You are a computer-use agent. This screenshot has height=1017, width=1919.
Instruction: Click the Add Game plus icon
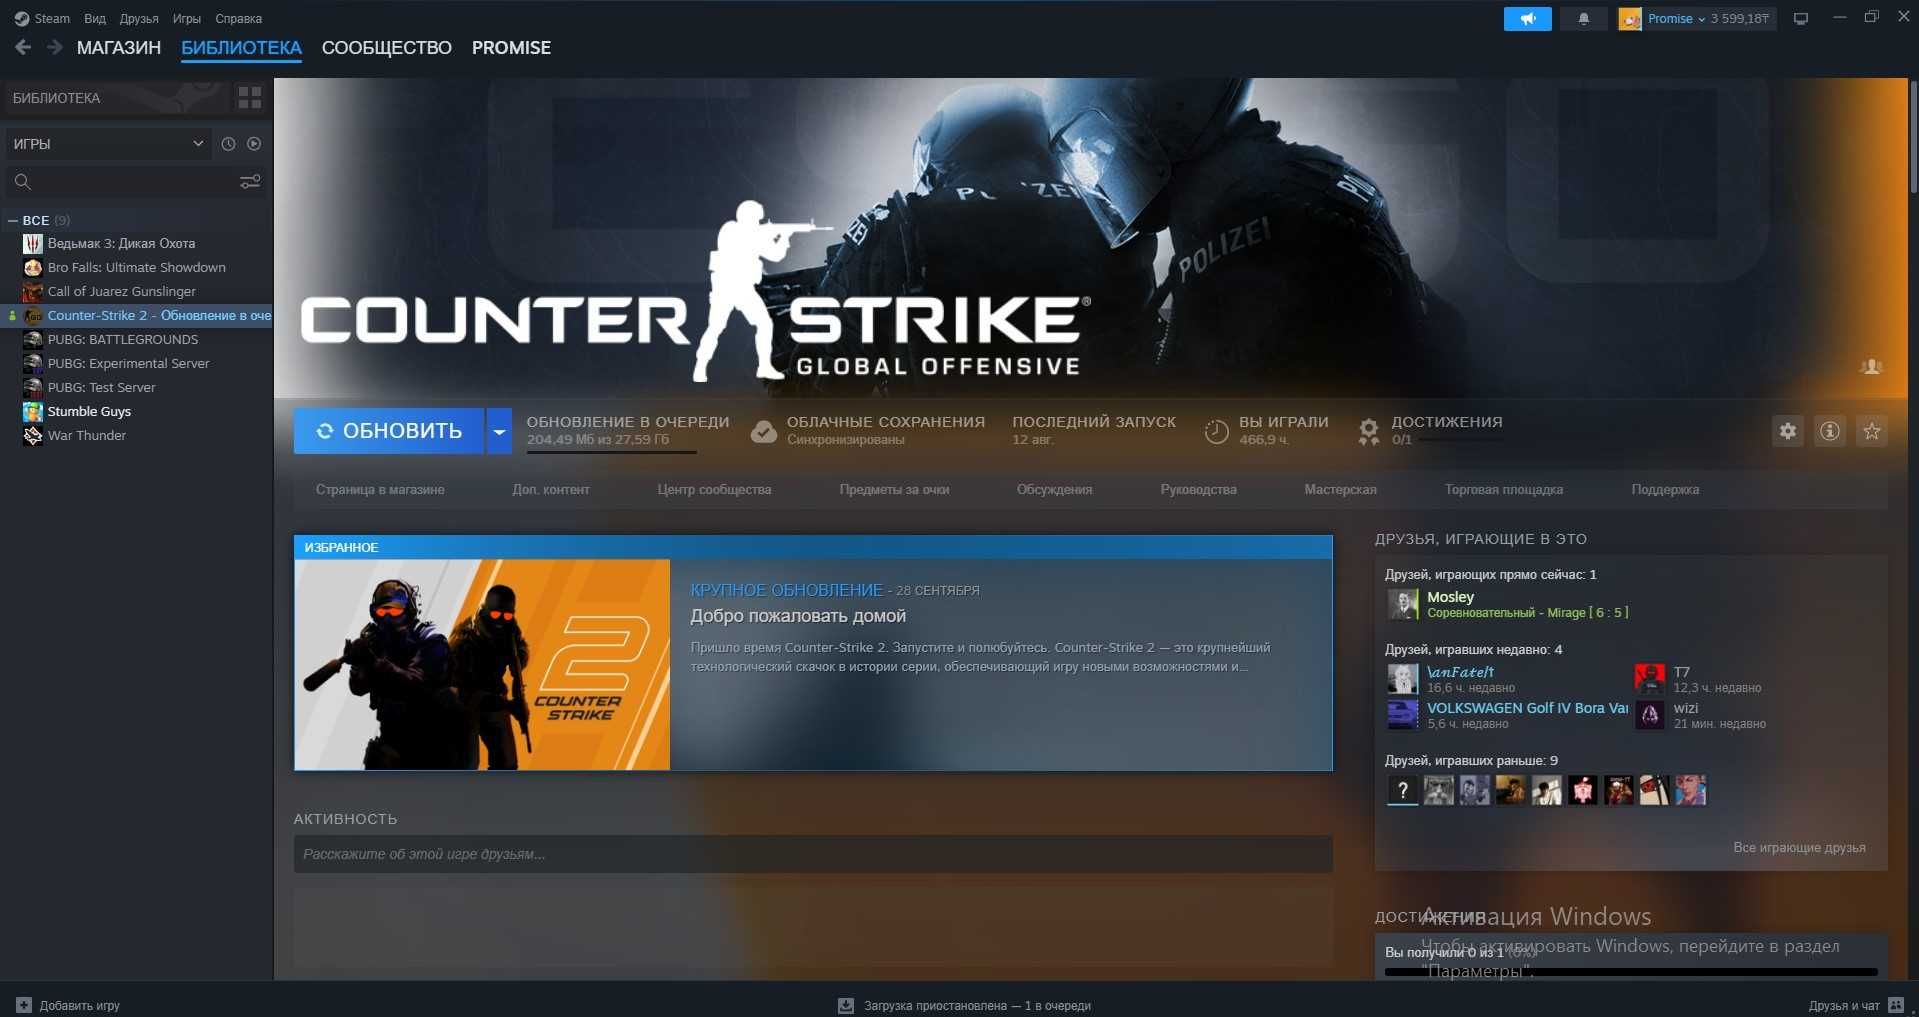pyautogui.click(x=24, y=1005)
